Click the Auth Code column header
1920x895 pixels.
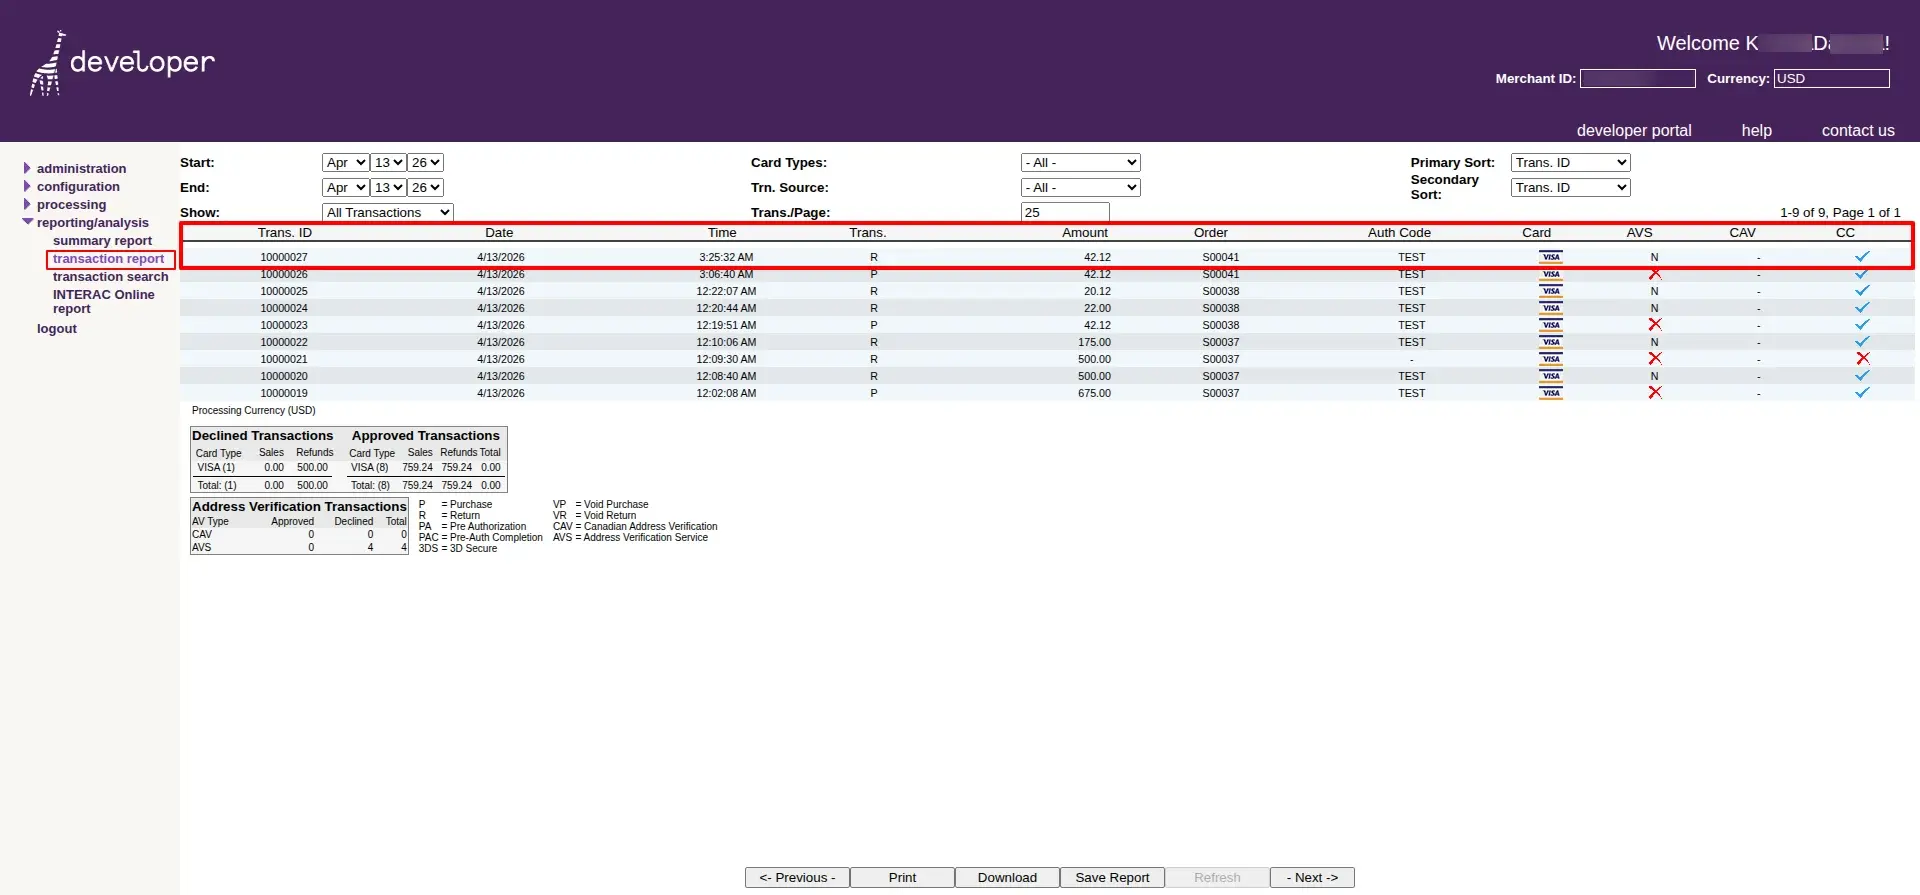coord(1399,232)
